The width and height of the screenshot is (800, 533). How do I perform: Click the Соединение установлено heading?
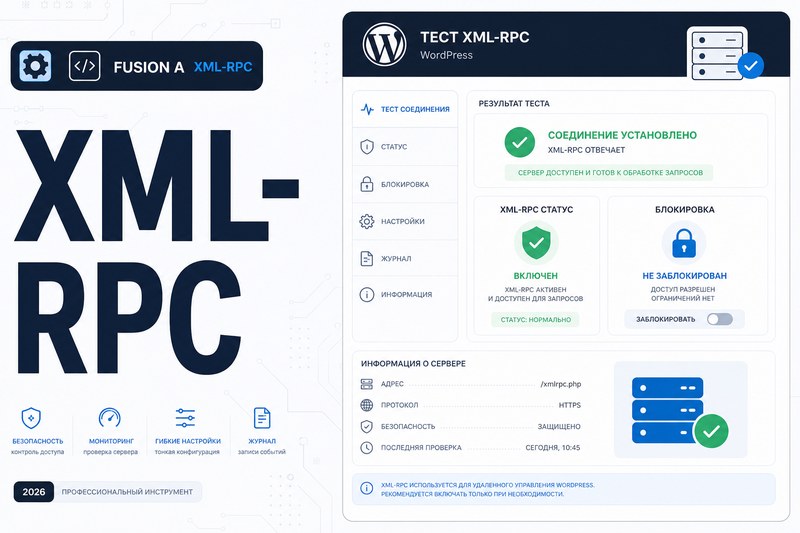point(622,135)
